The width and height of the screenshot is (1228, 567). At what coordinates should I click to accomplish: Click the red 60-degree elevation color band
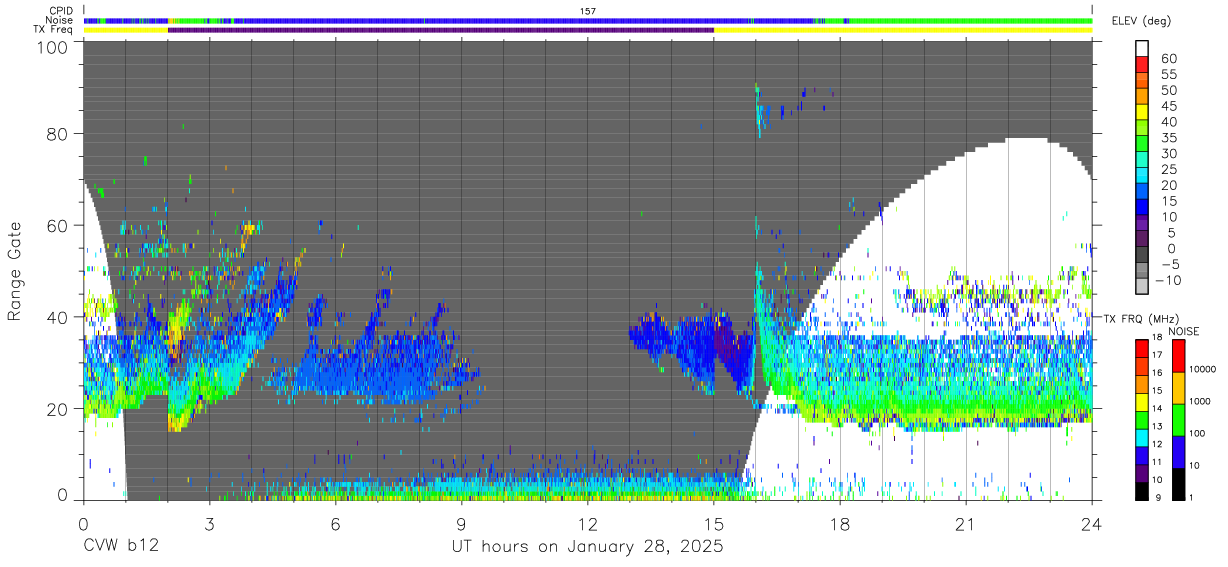pos(1142,66)
